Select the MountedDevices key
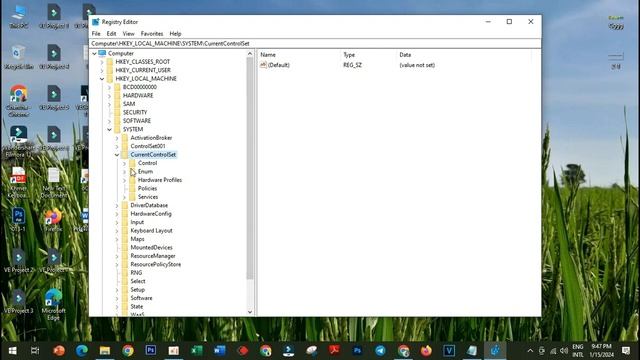 pos(151,247)
